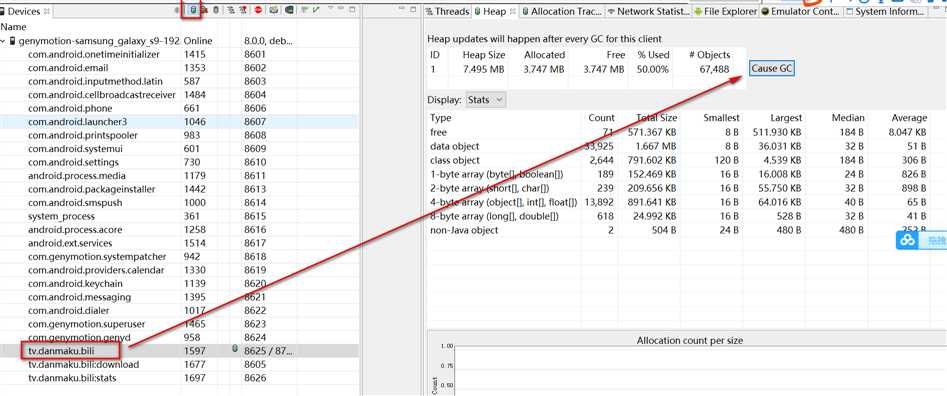Select process system_process

(x=179, y=216)
